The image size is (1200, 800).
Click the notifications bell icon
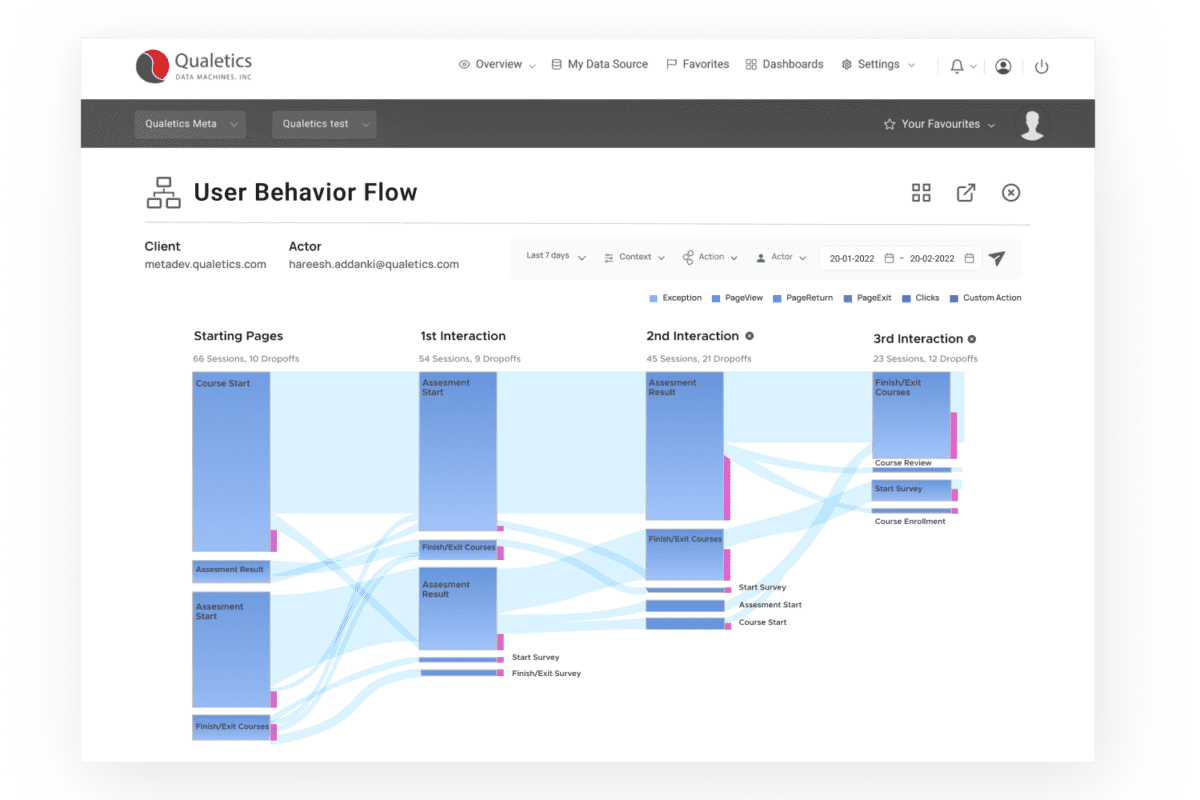pyautogui.click(x=958, y=64)
